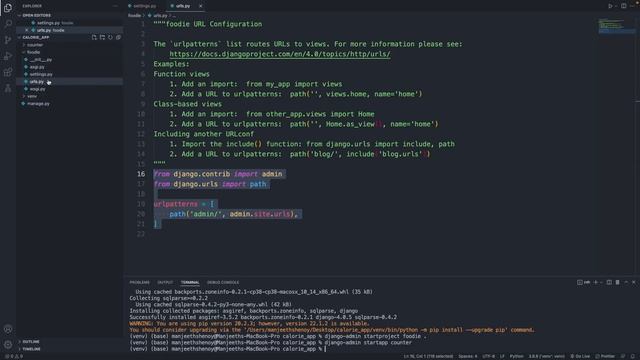The image size is (640, 360).
Task: Click the foodie breadcrumb above the editor
Action: 134,16
